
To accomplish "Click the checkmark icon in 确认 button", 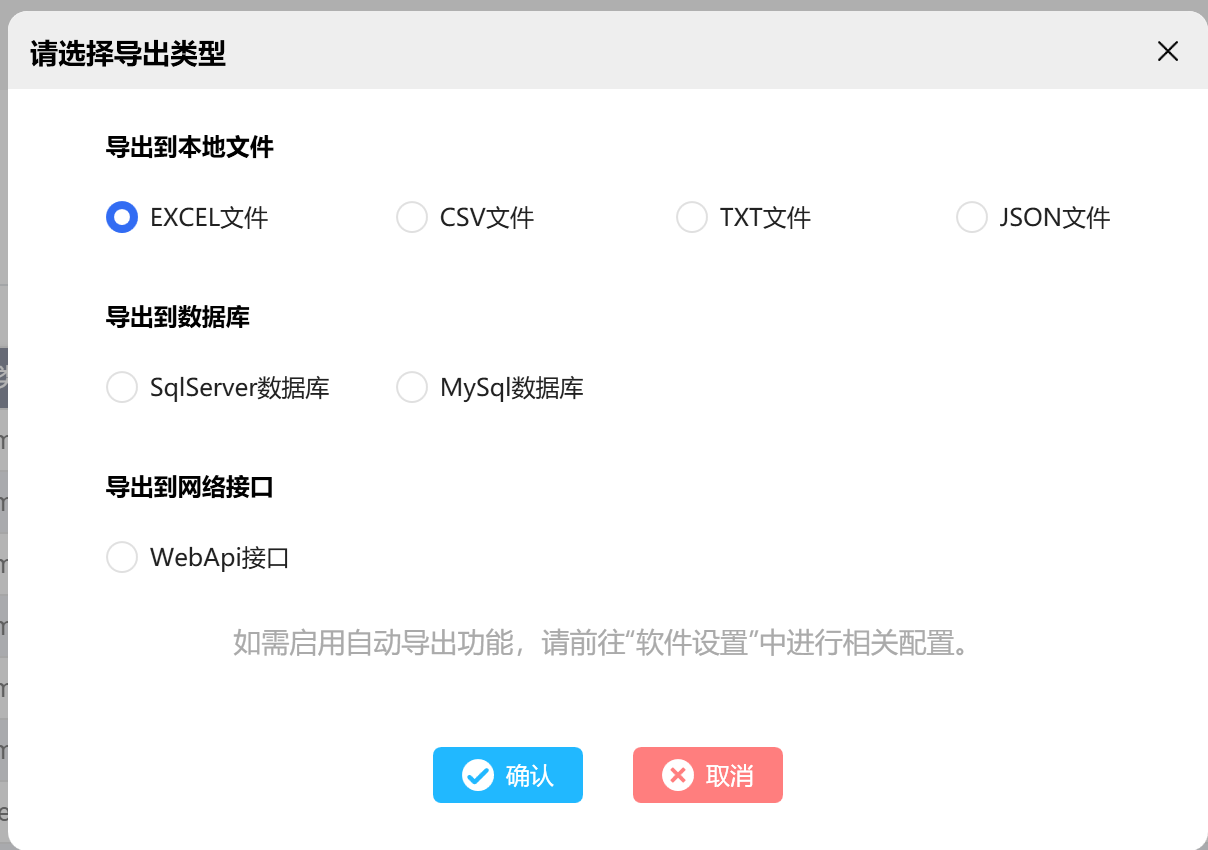I will pyautogui.click(x=478, y=775).
